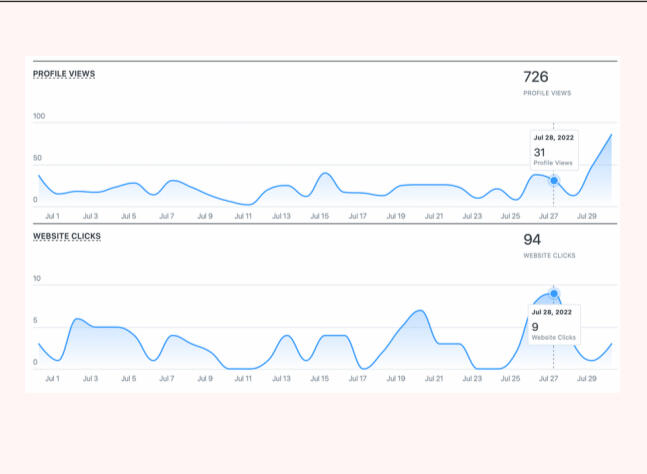Click Jul 15 on Profile Views axis
The image size is (647, 474).
pos(320,216)
